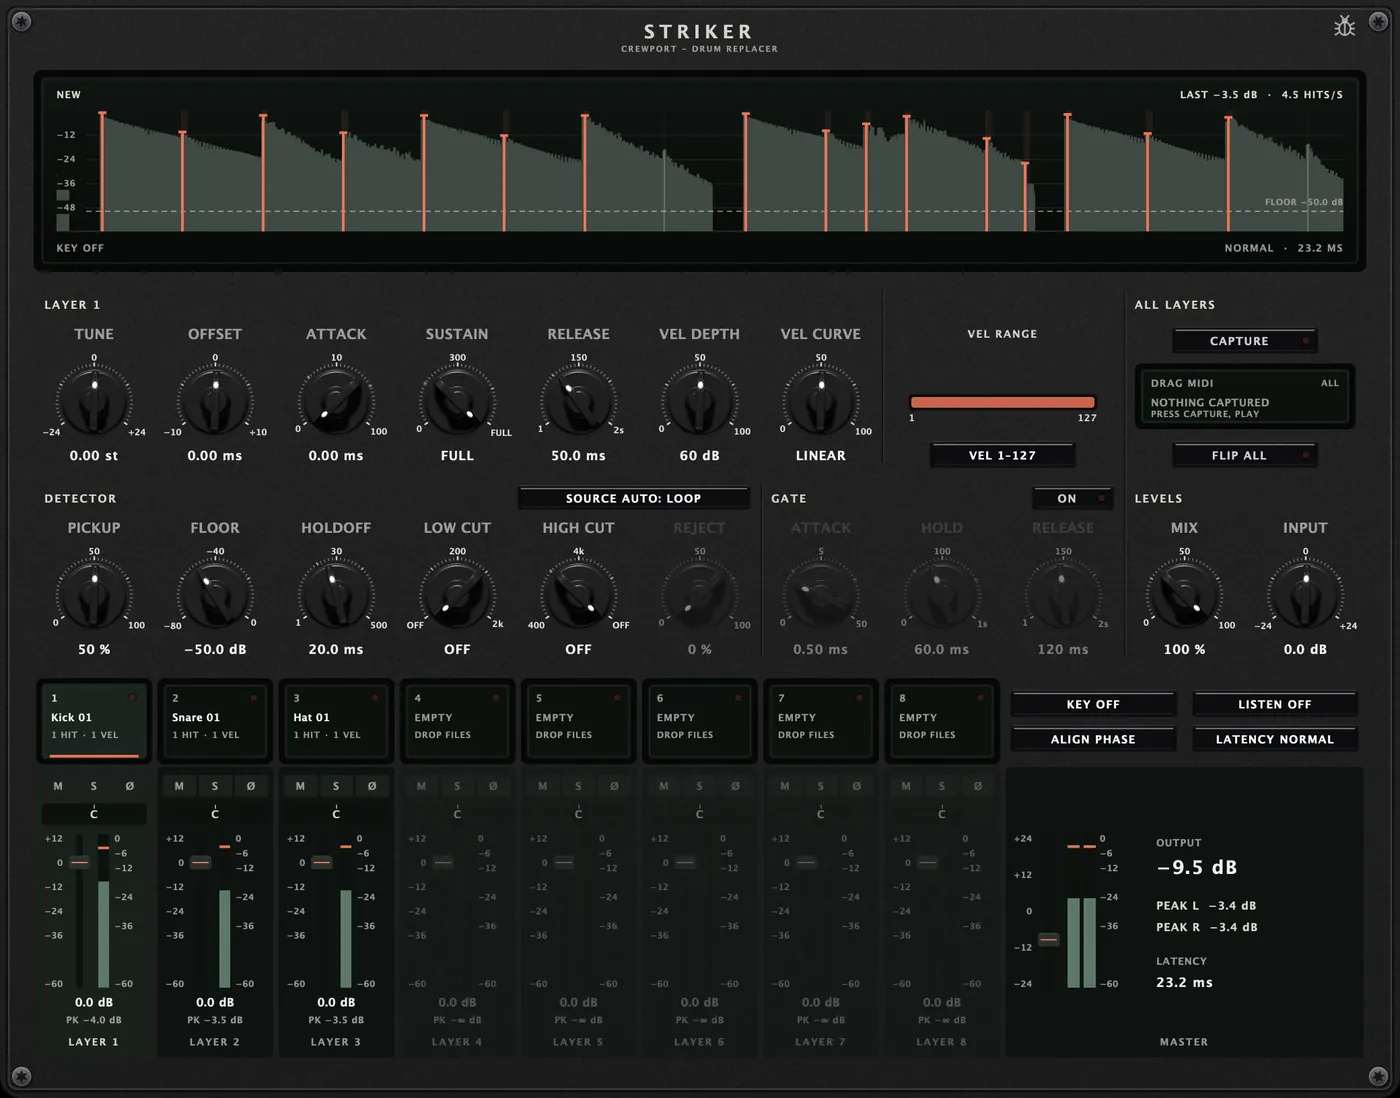The height and width of the screenshot is (1098, 1400).
Task: Click the Layer 3 gain fader handle
Action: 321,862
